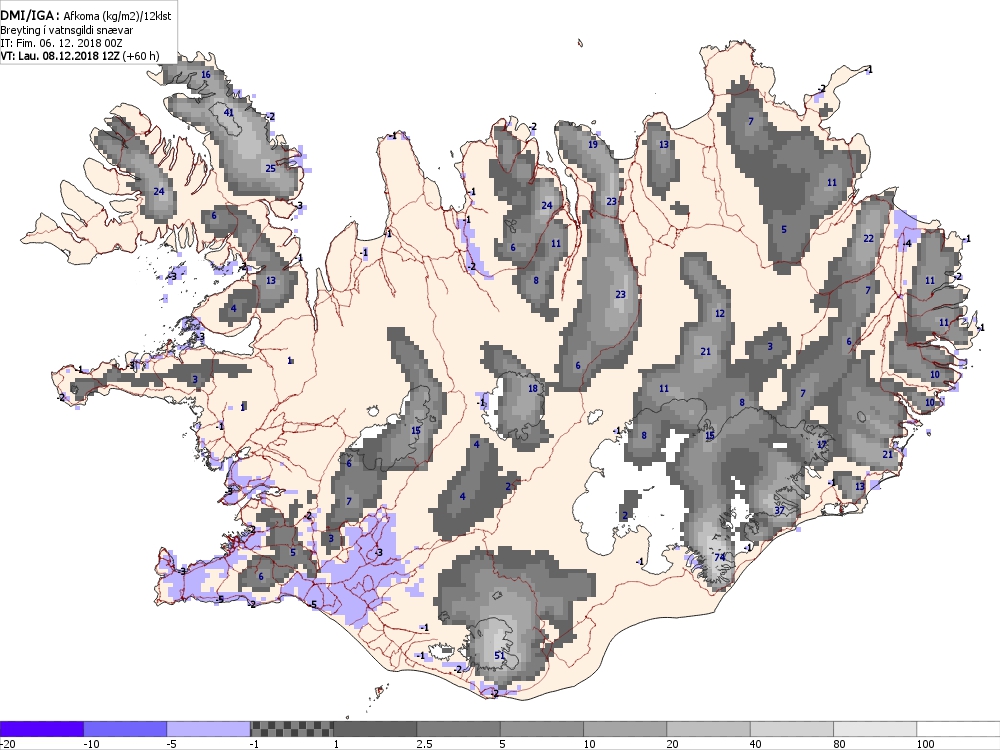Viewport: 1000px width, 750px height.
Task: Click the map value '19' in the north
Action: point(593,144)
